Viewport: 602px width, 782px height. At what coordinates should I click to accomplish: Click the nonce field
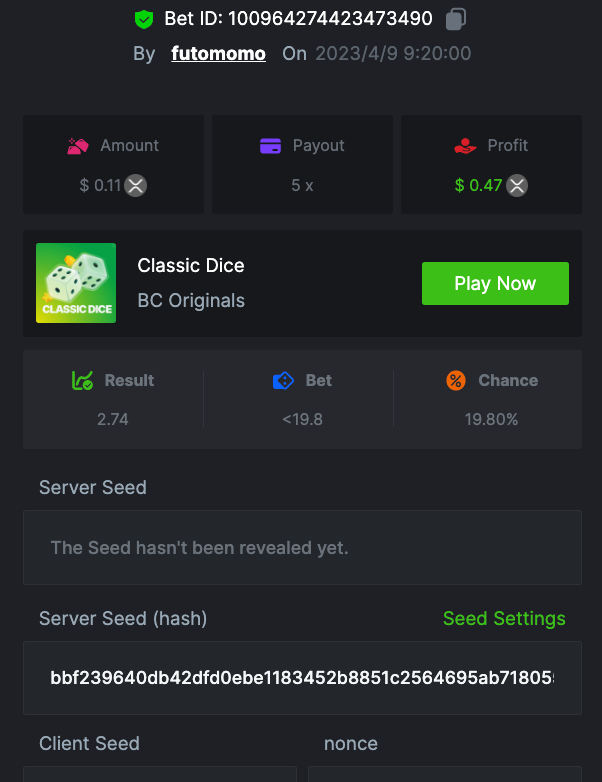point(444,773)
